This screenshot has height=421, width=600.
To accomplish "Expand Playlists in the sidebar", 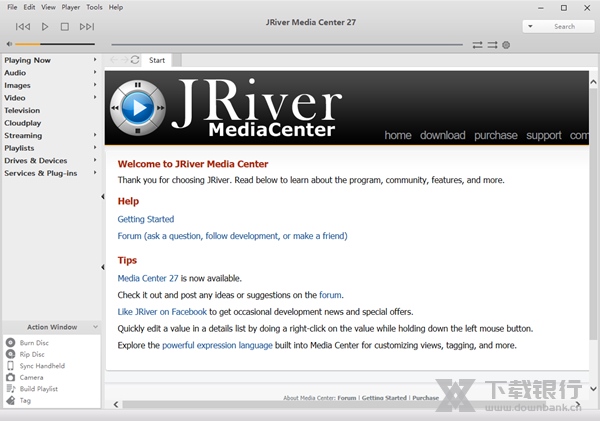I will coord(95,148).
